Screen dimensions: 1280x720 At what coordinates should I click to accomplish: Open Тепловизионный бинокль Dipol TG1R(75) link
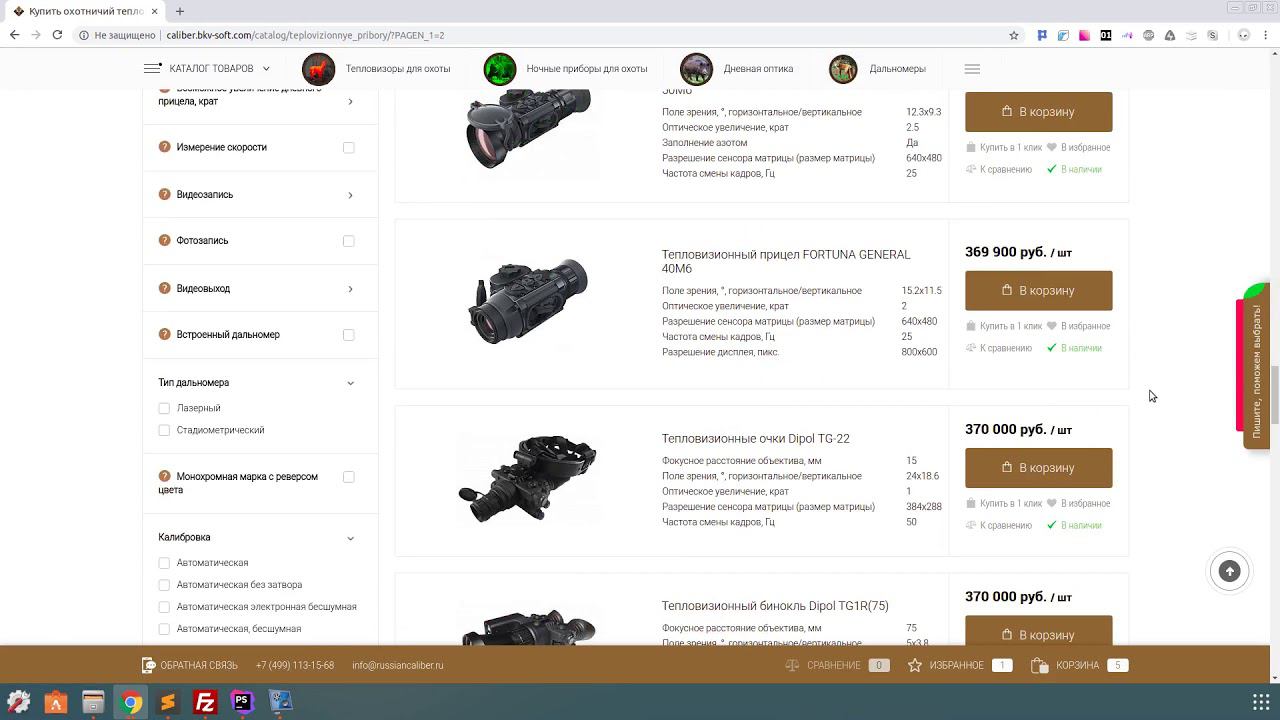[775, 605]
